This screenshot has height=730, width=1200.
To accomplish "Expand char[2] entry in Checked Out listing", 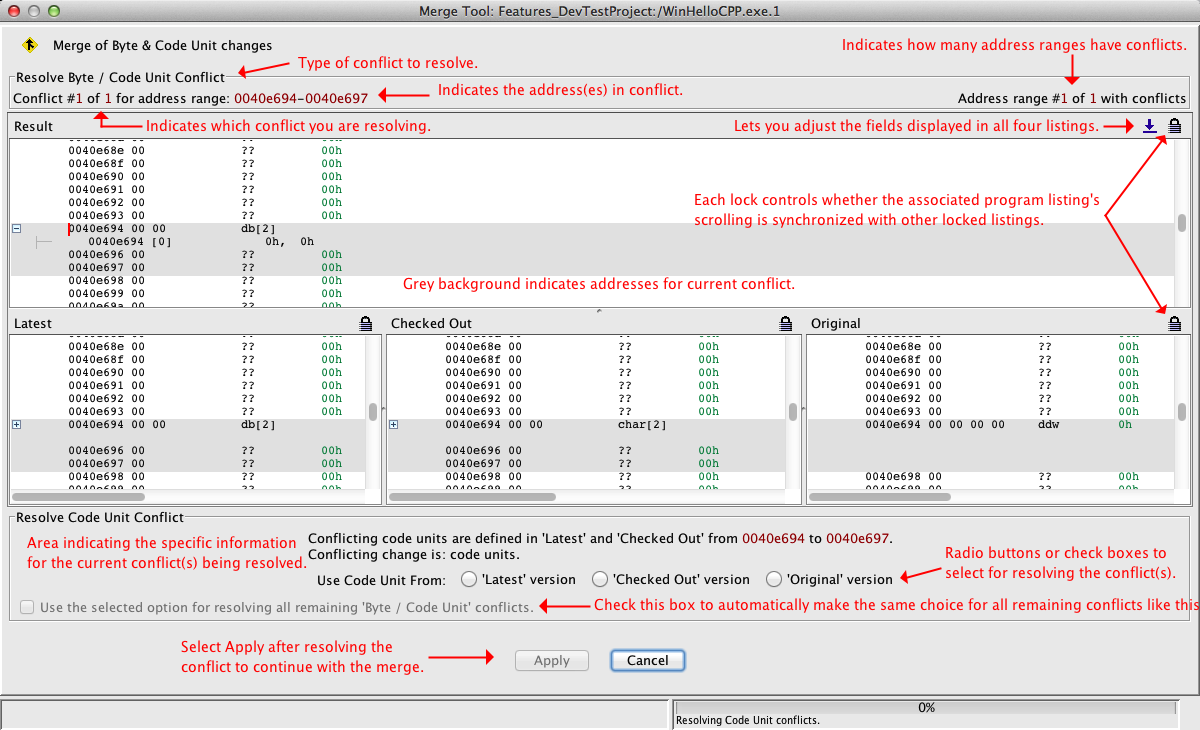I will tap(393, 425).
